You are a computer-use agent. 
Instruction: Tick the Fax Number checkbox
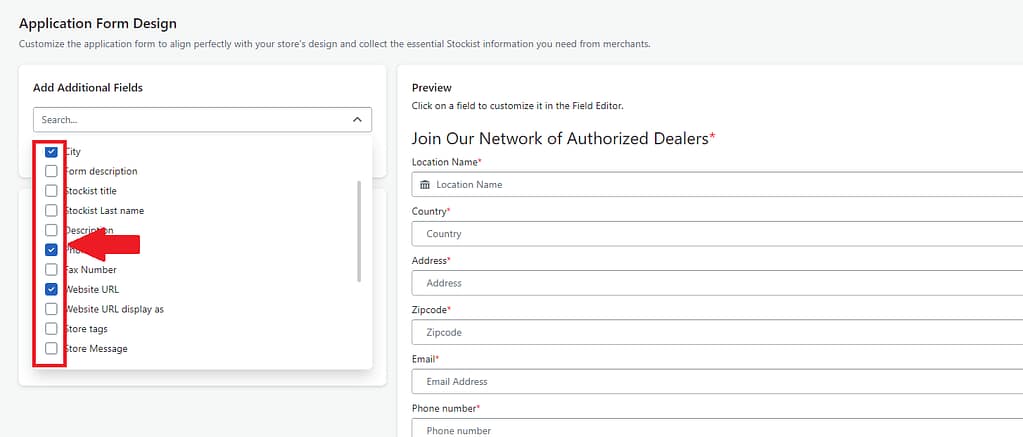[x=51, y=270]
